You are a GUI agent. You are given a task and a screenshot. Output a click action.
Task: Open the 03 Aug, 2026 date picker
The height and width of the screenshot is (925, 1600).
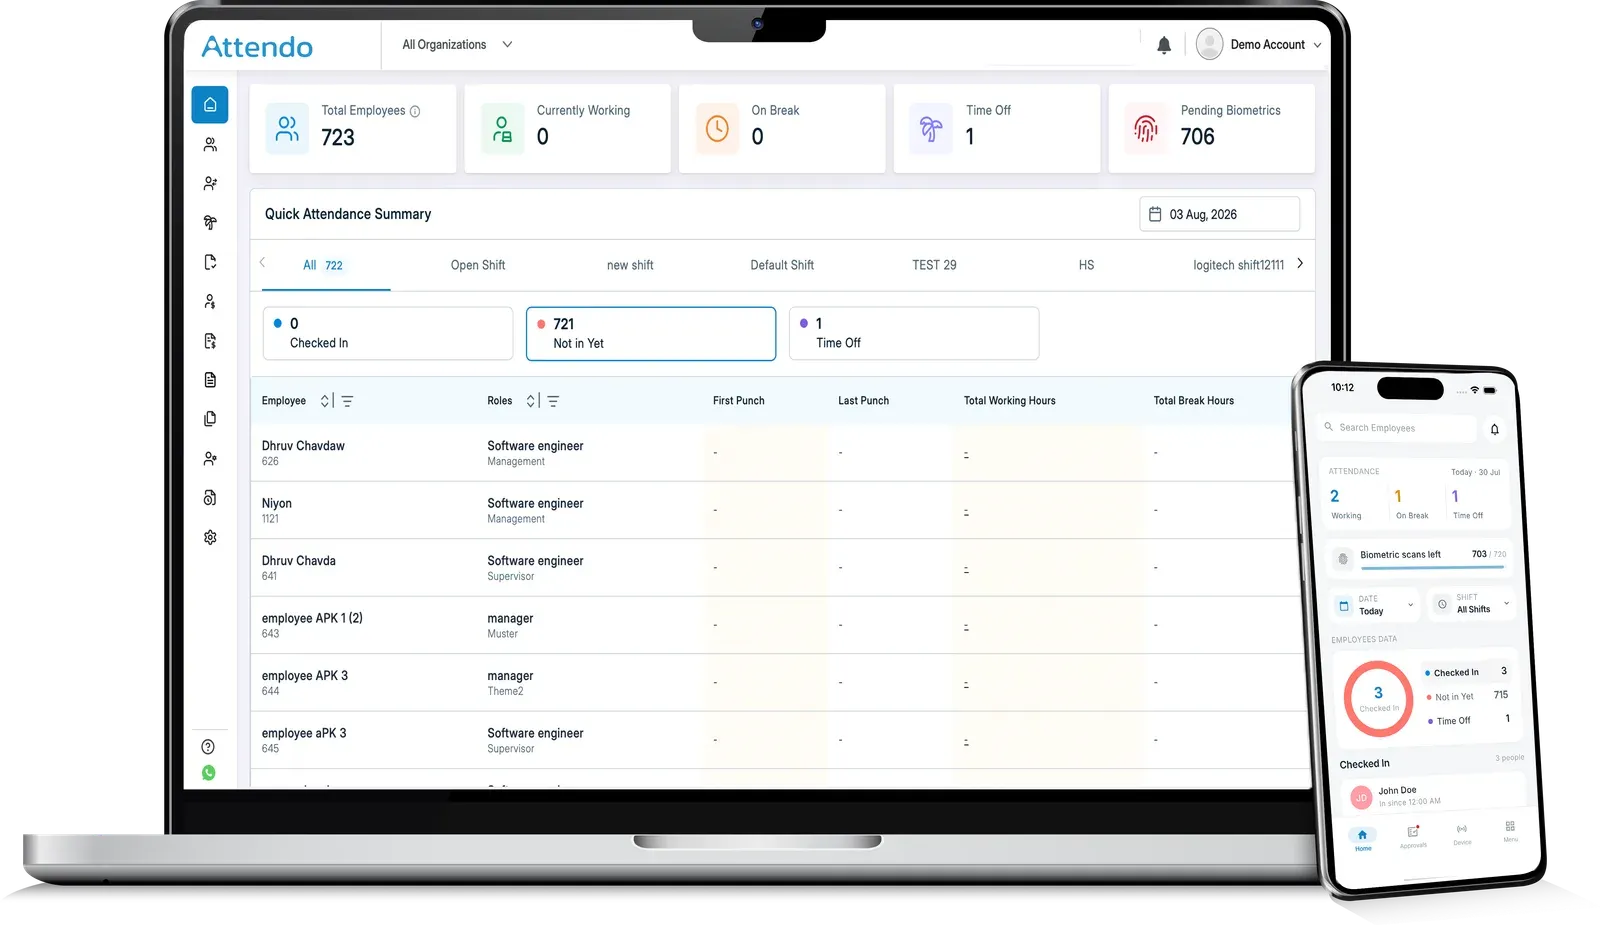tap(1219, 214)
